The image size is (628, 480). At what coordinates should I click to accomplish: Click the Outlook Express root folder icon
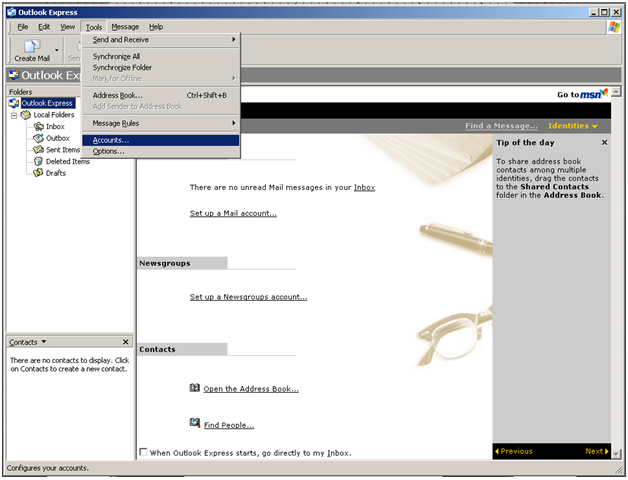14,103
